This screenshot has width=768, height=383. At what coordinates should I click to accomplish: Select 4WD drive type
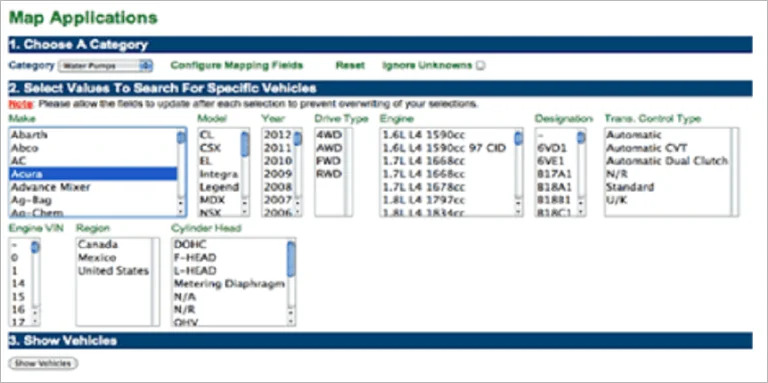coord(330,135)
